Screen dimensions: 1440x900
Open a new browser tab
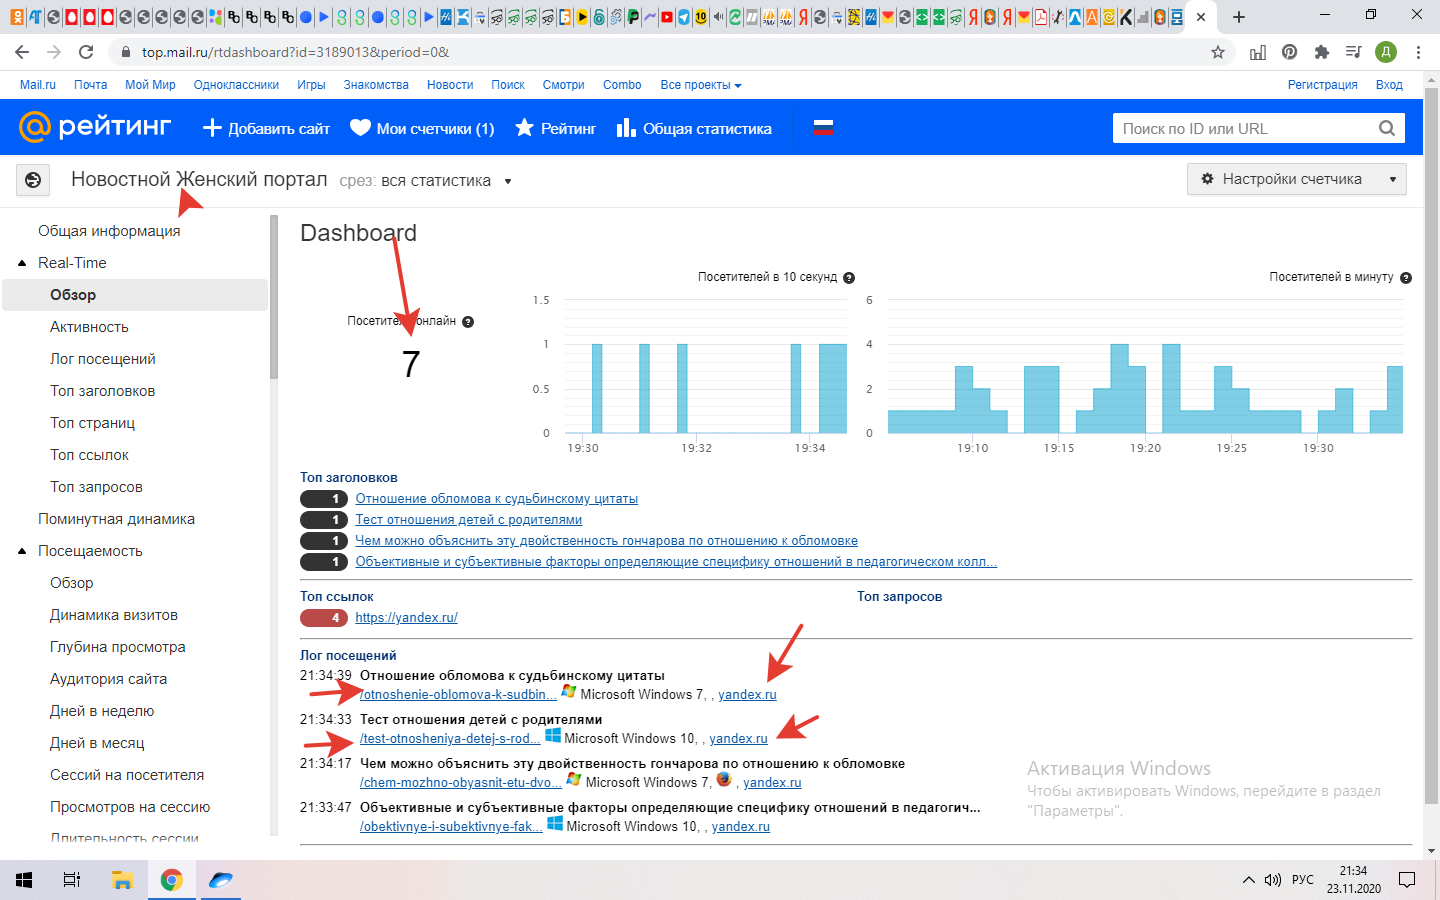point(1239,17)
